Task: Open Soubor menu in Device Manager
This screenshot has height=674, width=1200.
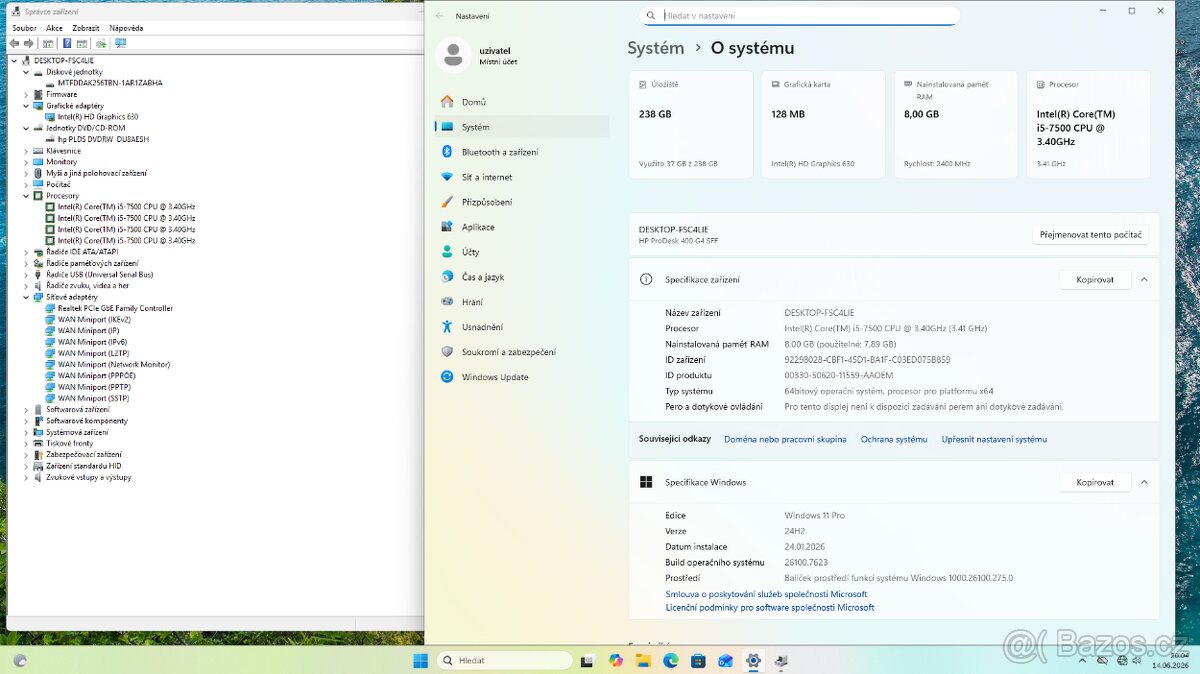Action: pyautogui.click(x=24, y=28)
